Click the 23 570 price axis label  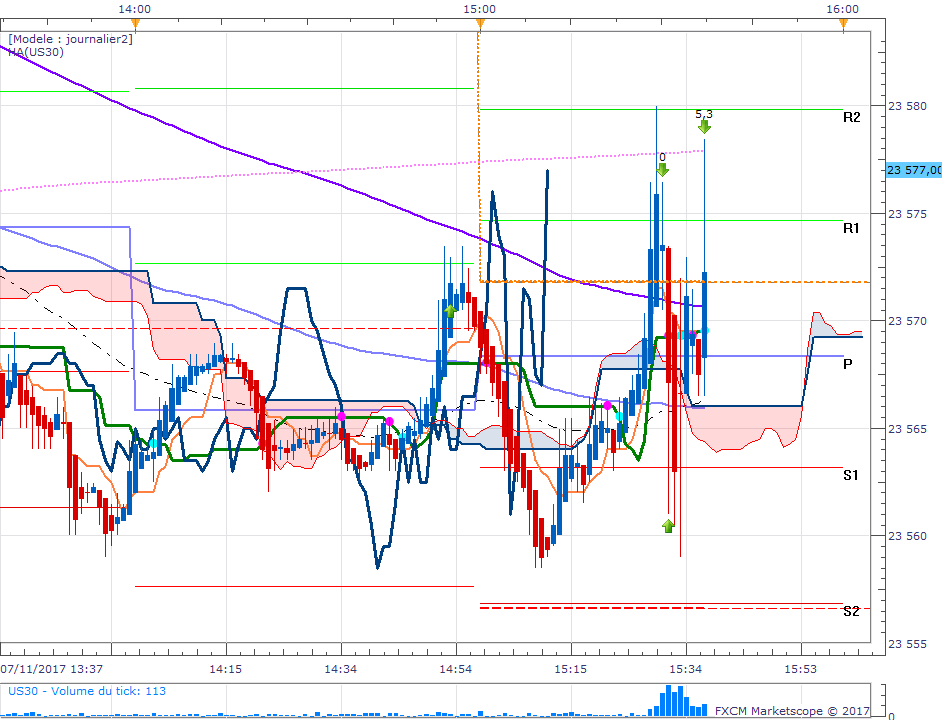tap(908, 321)
